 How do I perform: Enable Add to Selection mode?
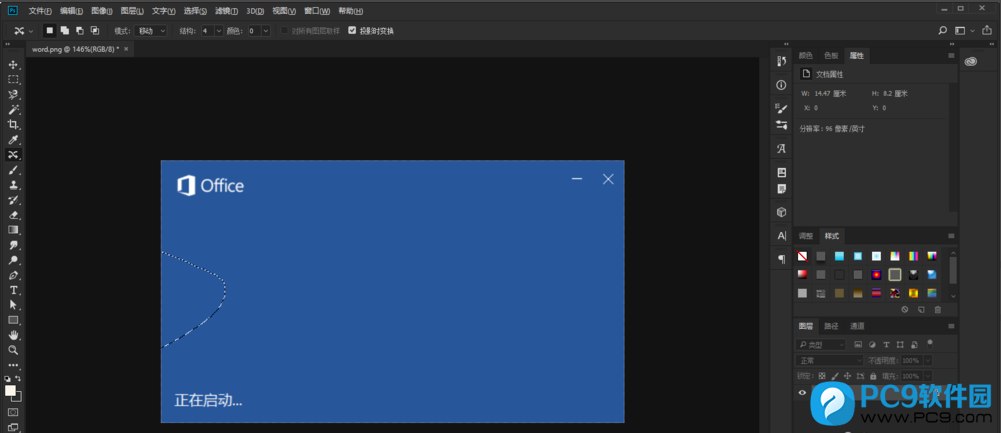point(65,30)
